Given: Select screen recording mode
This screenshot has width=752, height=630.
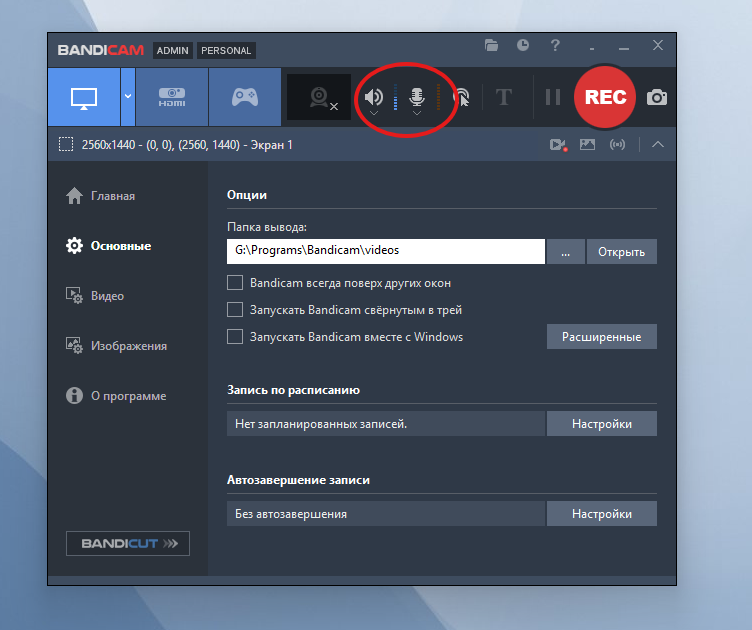Looking at the screenshot, I should [x=84, y=97].
